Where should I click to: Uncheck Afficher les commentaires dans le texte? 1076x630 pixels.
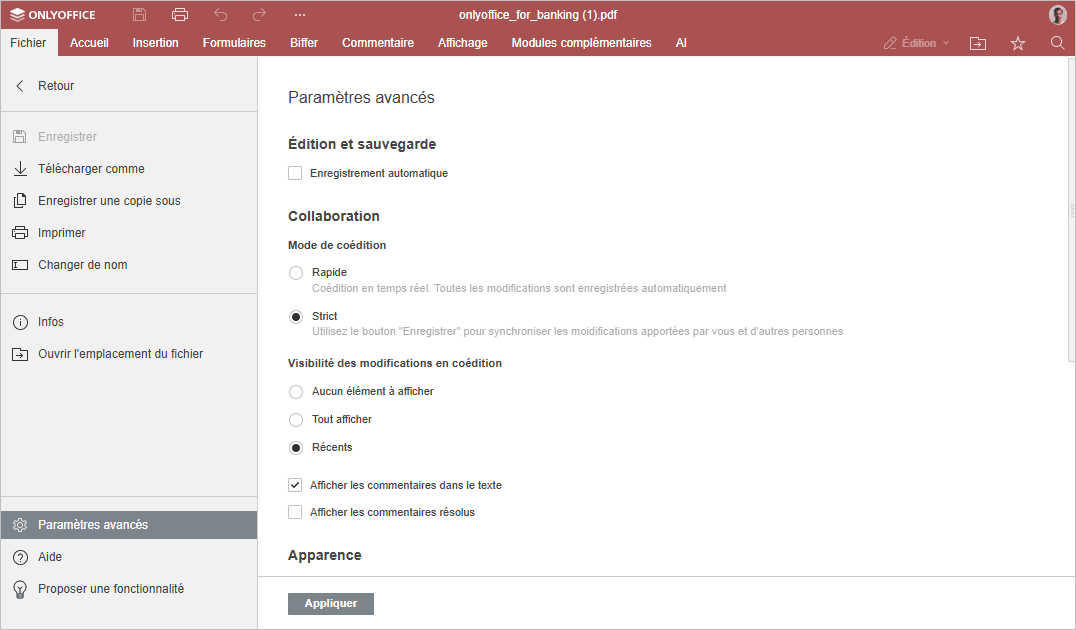coord(295,485)
